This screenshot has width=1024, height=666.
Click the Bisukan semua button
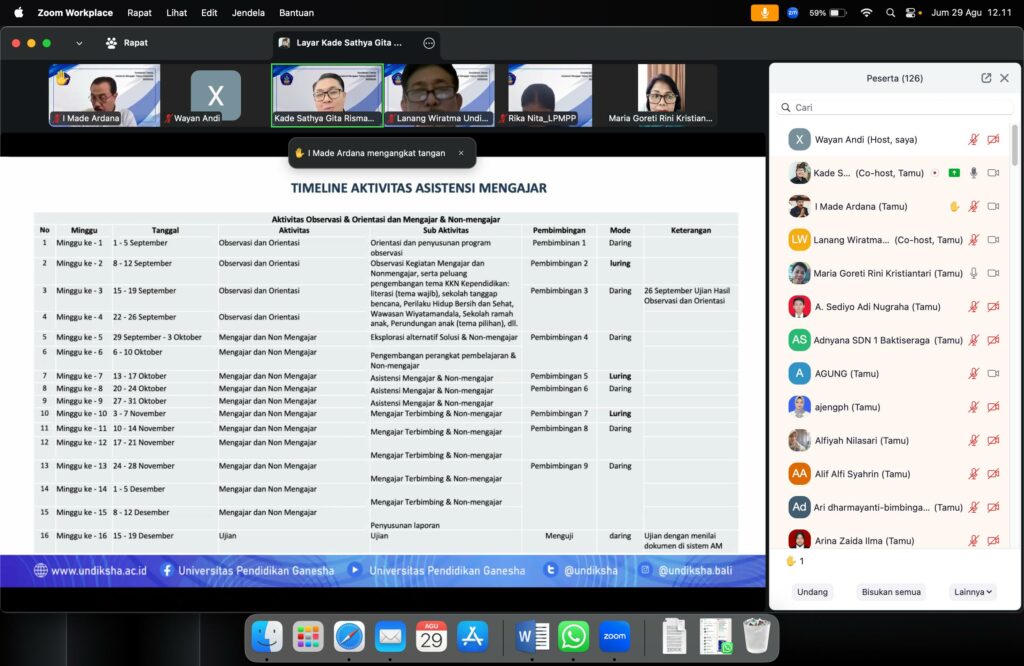coord(891,592)
